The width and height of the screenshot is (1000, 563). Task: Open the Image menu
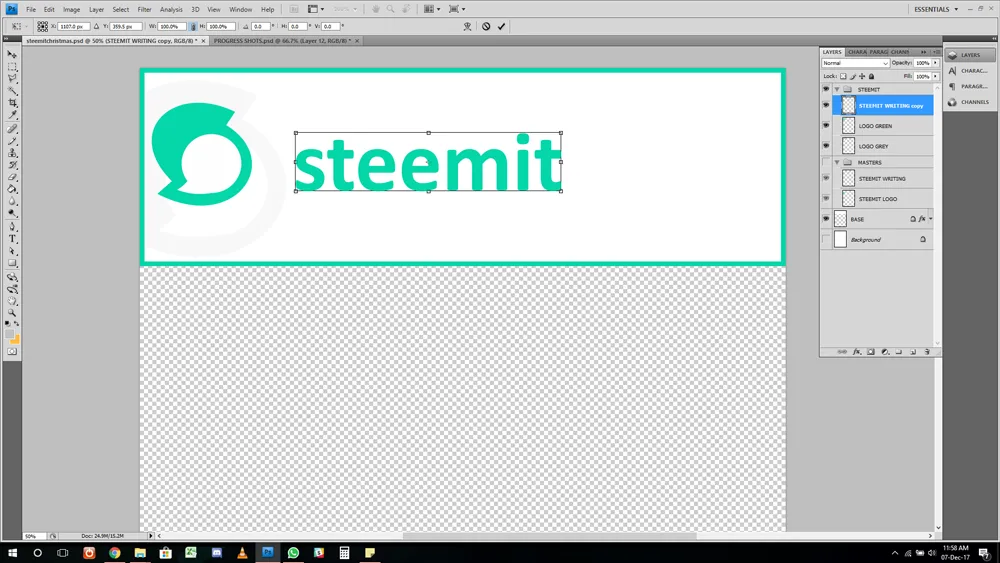pos(71,10)
